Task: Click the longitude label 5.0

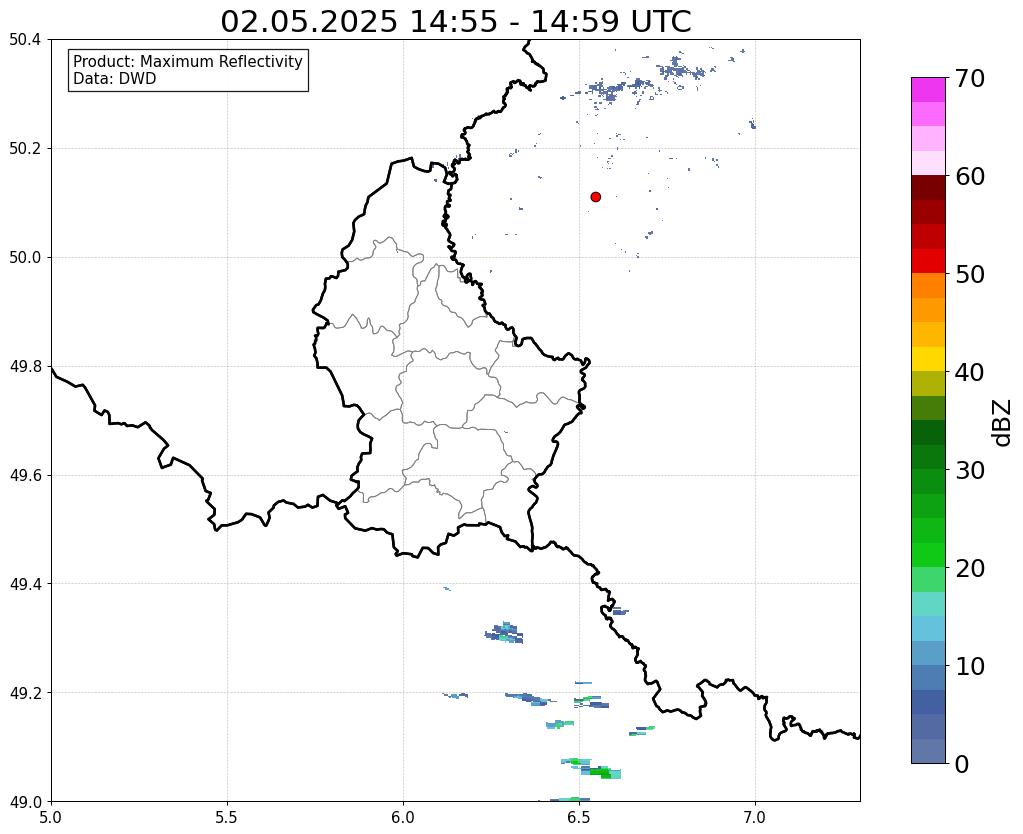Action: click(x=51, y=818)
